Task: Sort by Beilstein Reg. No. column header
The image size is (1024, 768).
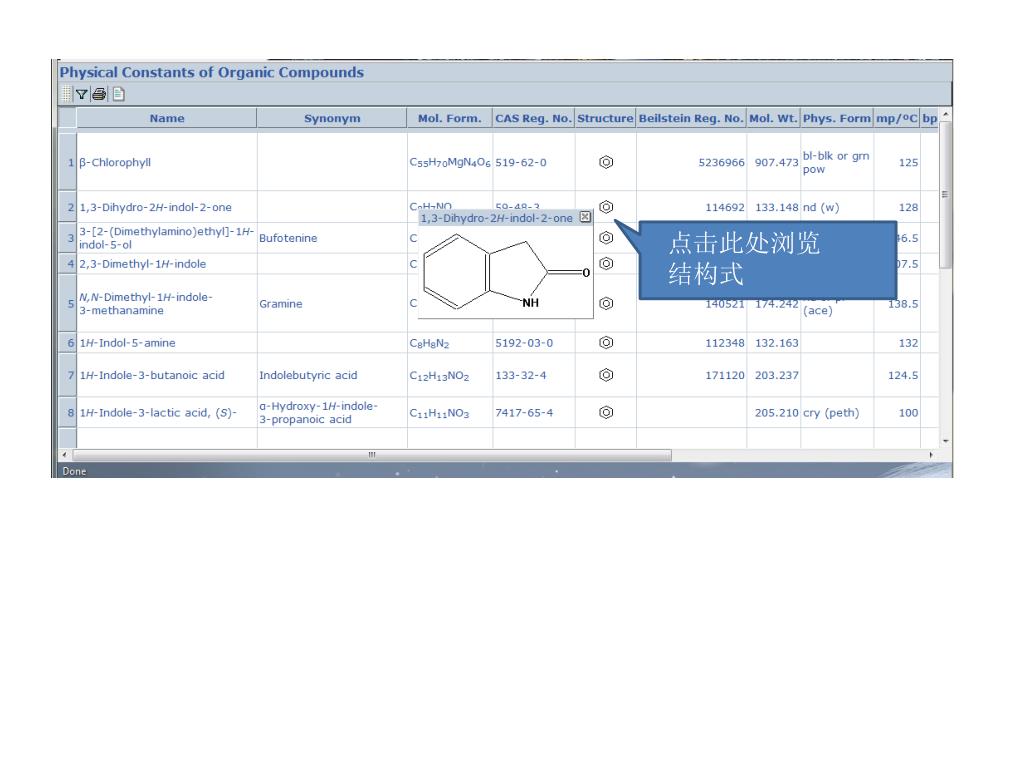Action: point(691,118)
